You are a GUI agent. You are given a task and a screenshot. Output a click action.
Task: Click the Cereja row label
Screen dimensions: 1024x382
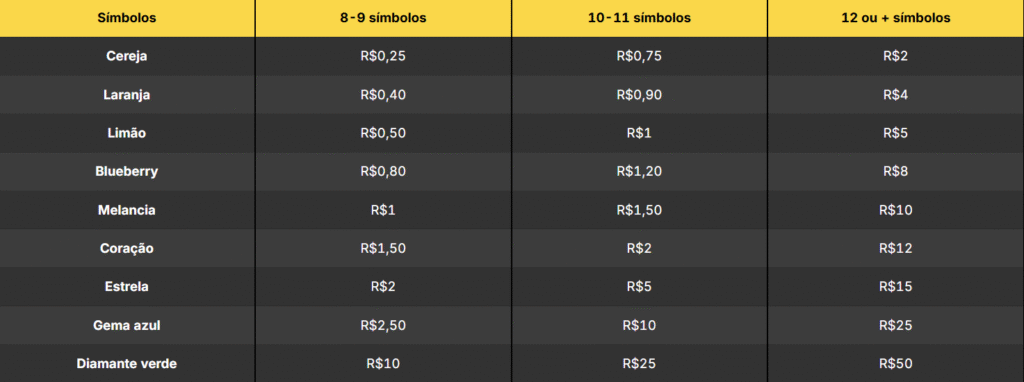pos(127,56)
